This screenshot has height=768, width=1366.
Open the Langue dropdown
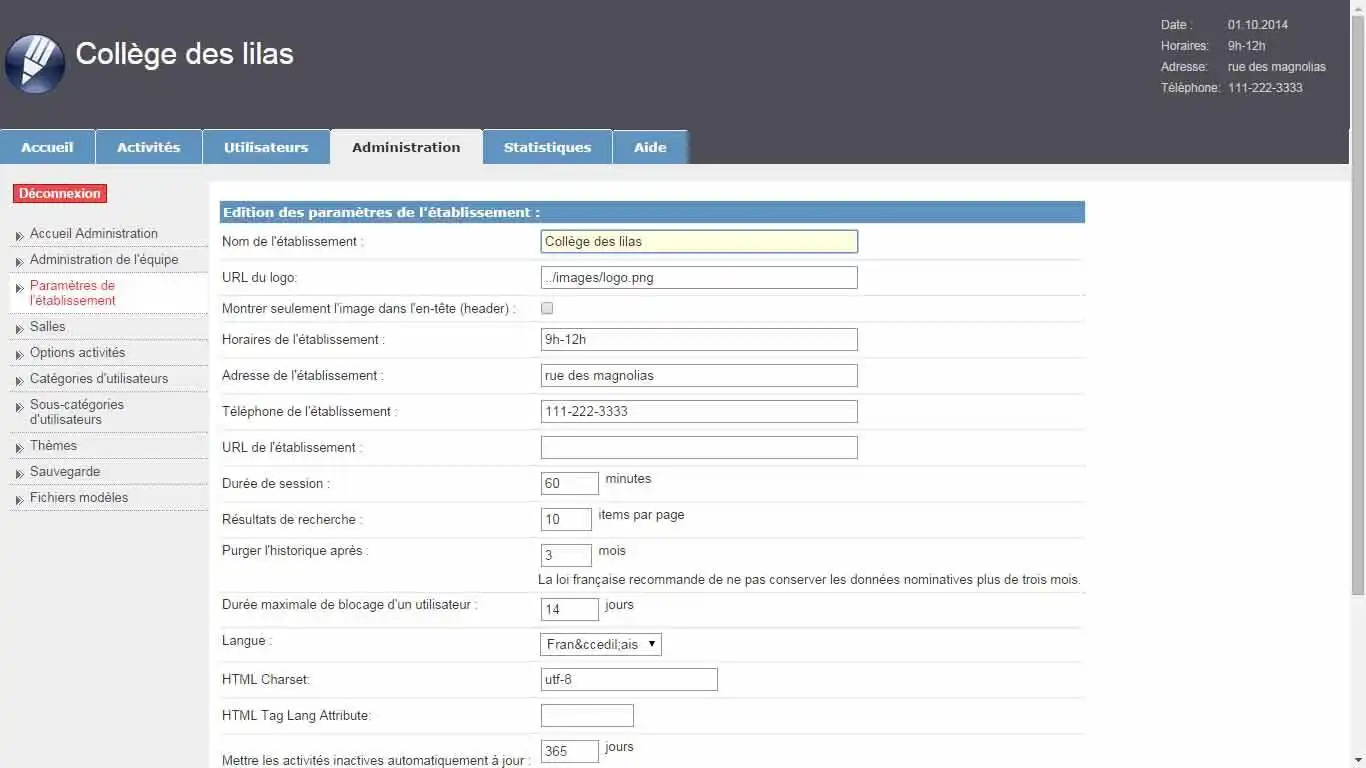(x=601, y=644)
